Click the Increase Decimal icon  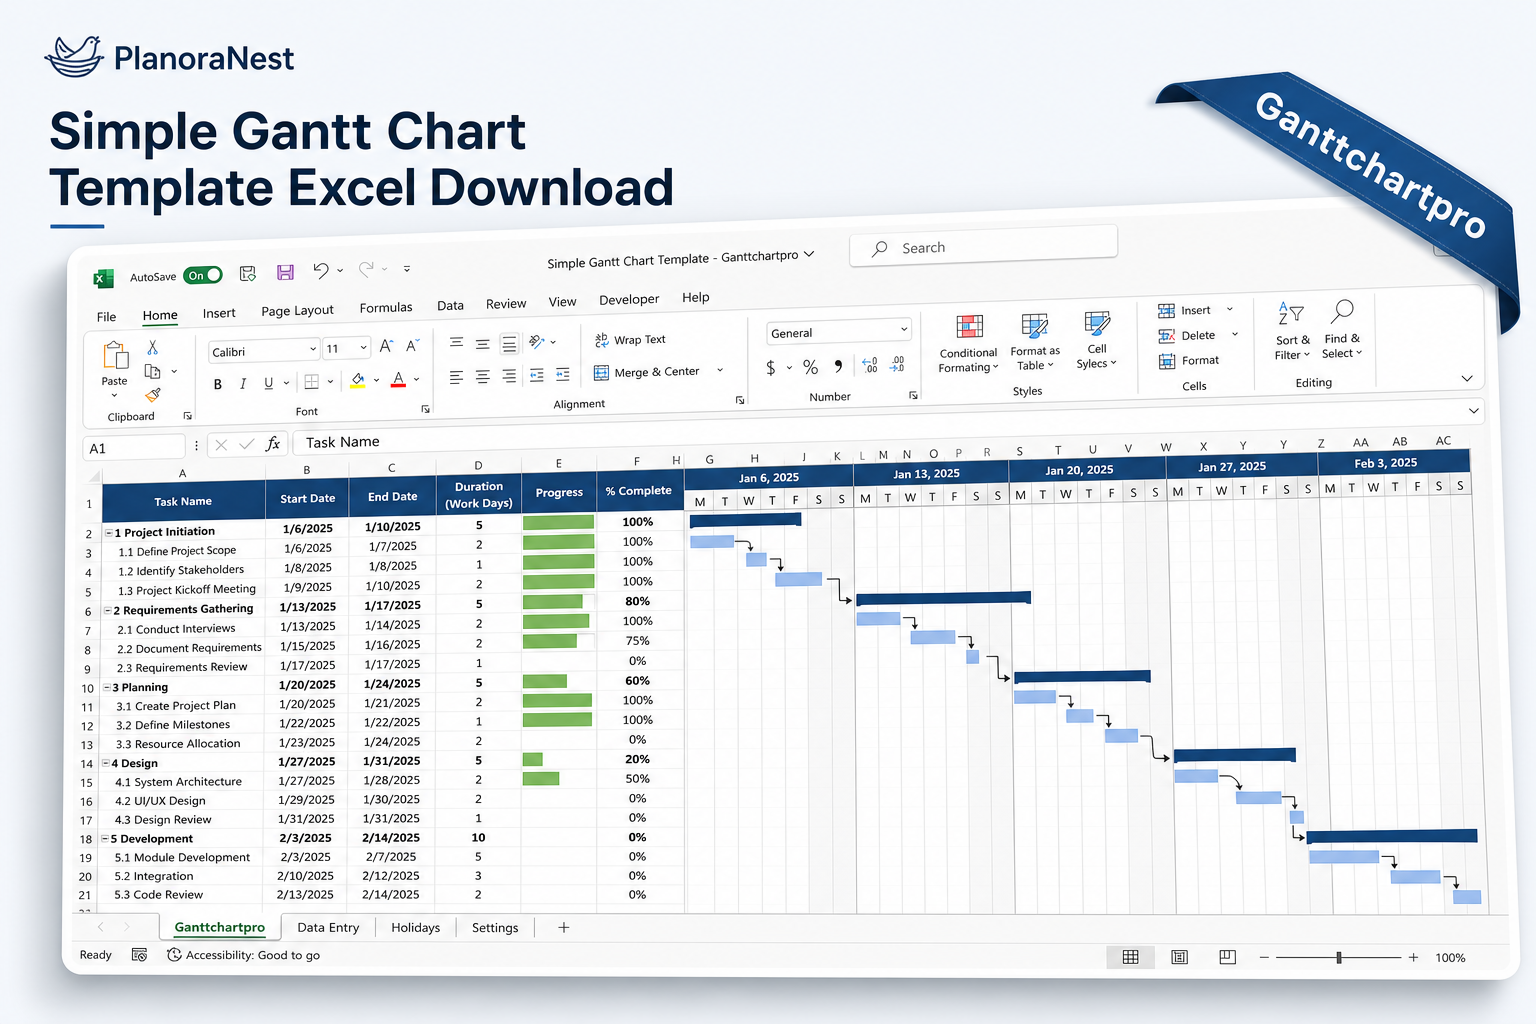coord(870,365)
